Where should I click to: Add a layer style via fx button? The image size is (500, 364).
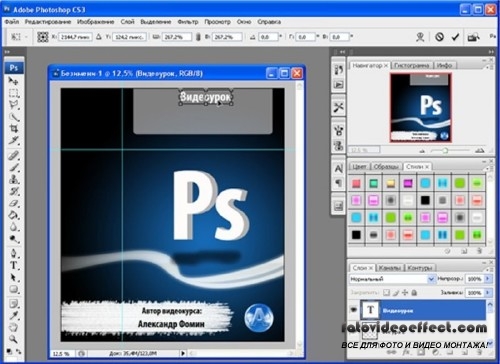406,353
